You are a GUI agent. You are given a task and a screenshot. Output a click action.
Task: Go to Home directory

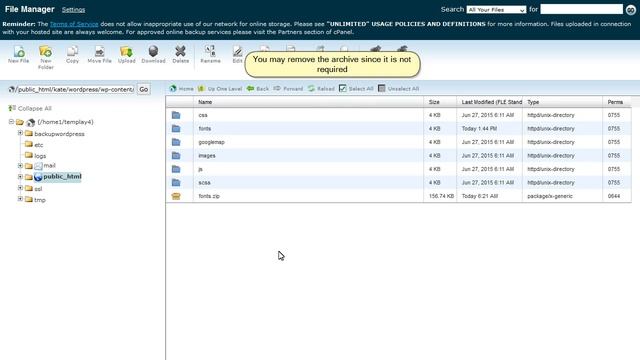click(x=181, y=89)
